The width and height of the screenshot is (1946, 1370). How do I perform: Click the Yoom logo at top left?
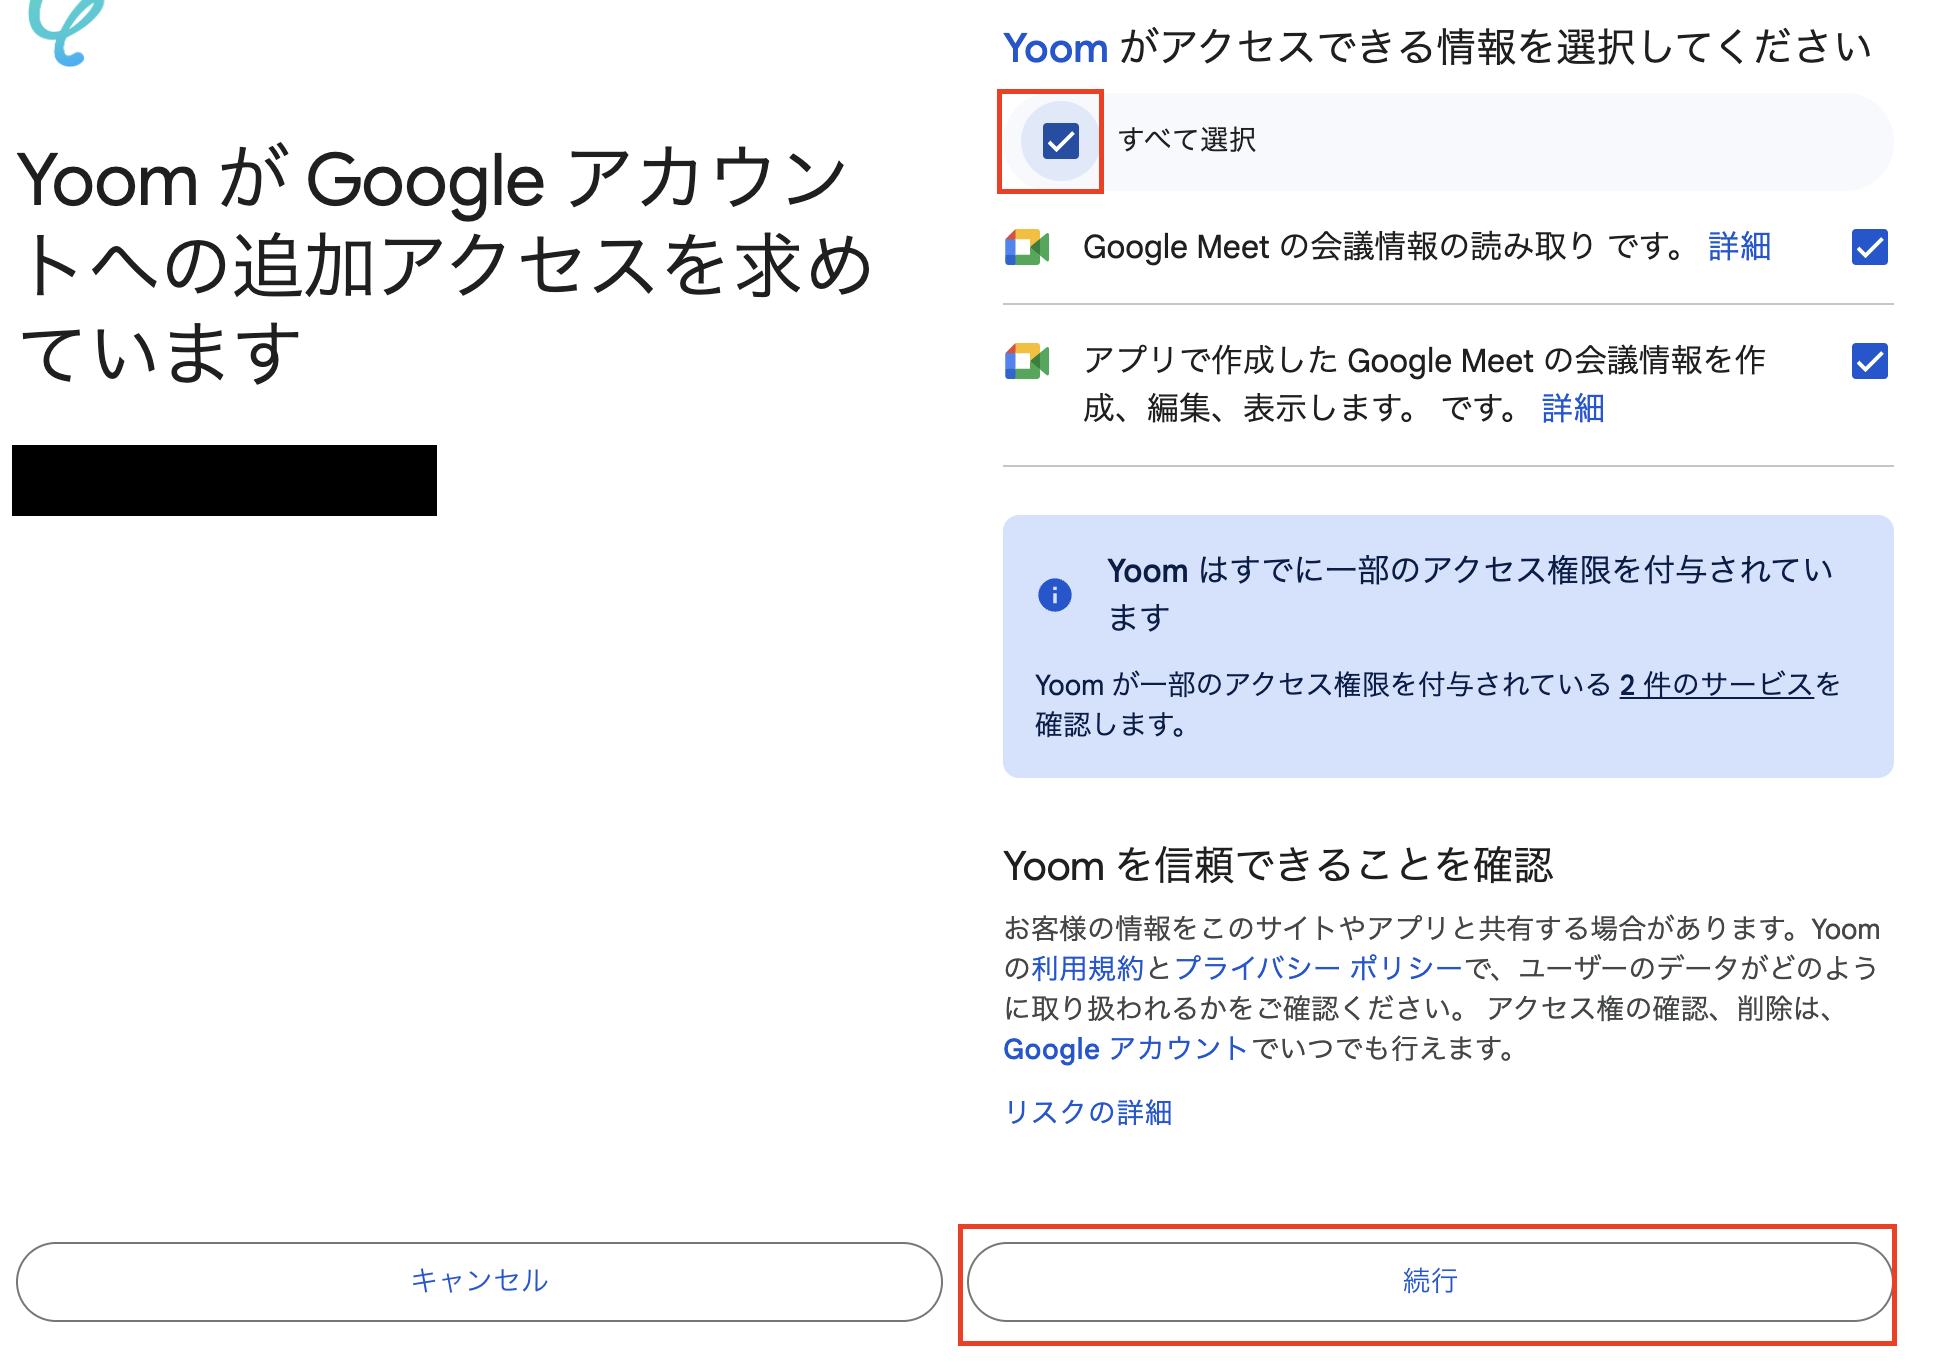tap(66, 30)
